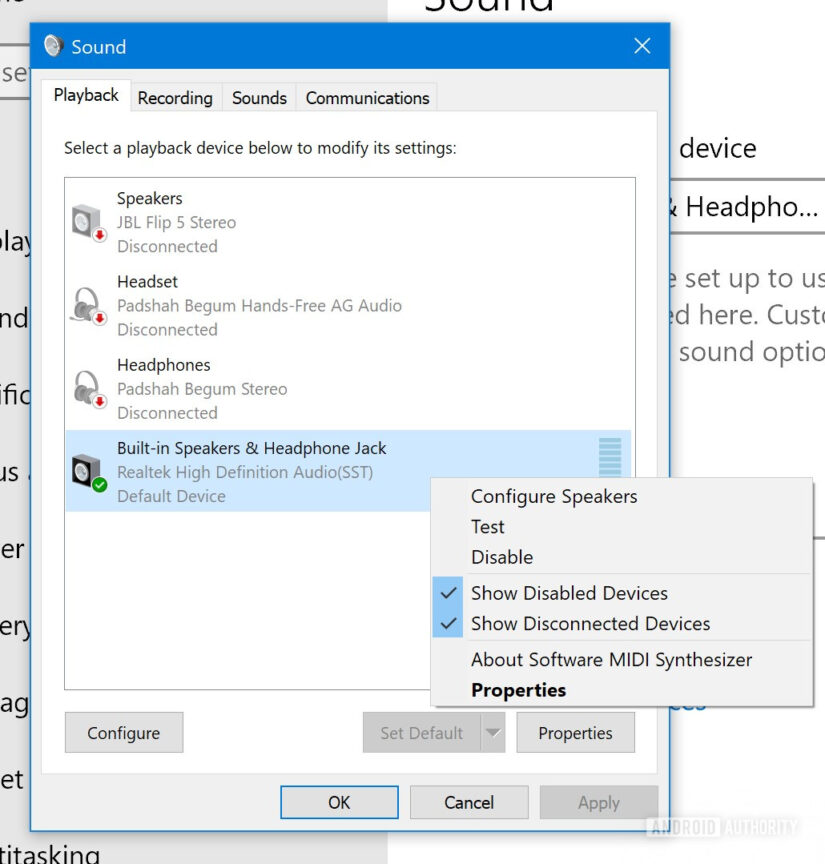The height and width of the screenshot is (864, 825).
Task: Switch to the Communications tab
Action: [366, 97]
